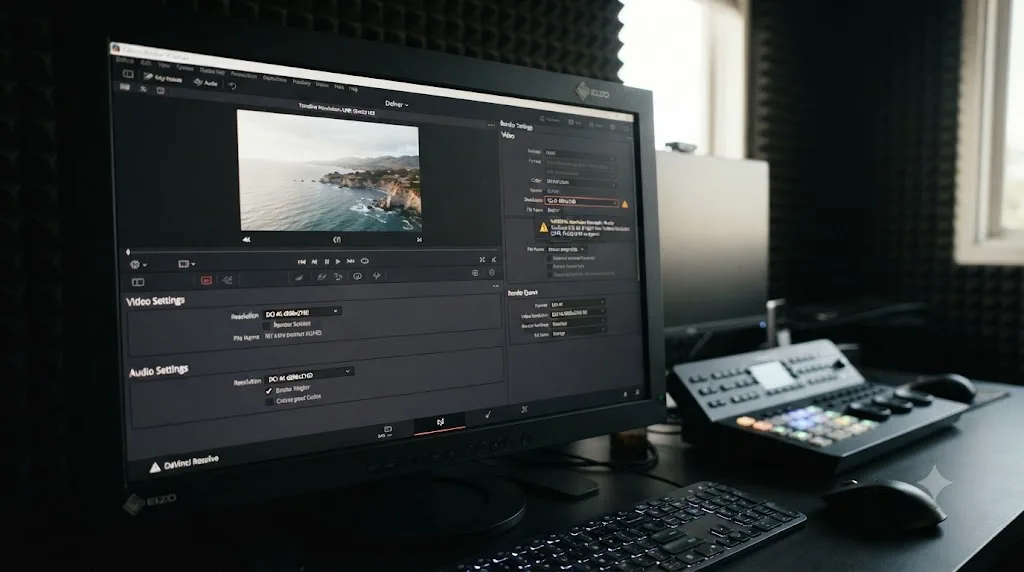Open the Video Settings Resolution dropdown

click(301, 312)
